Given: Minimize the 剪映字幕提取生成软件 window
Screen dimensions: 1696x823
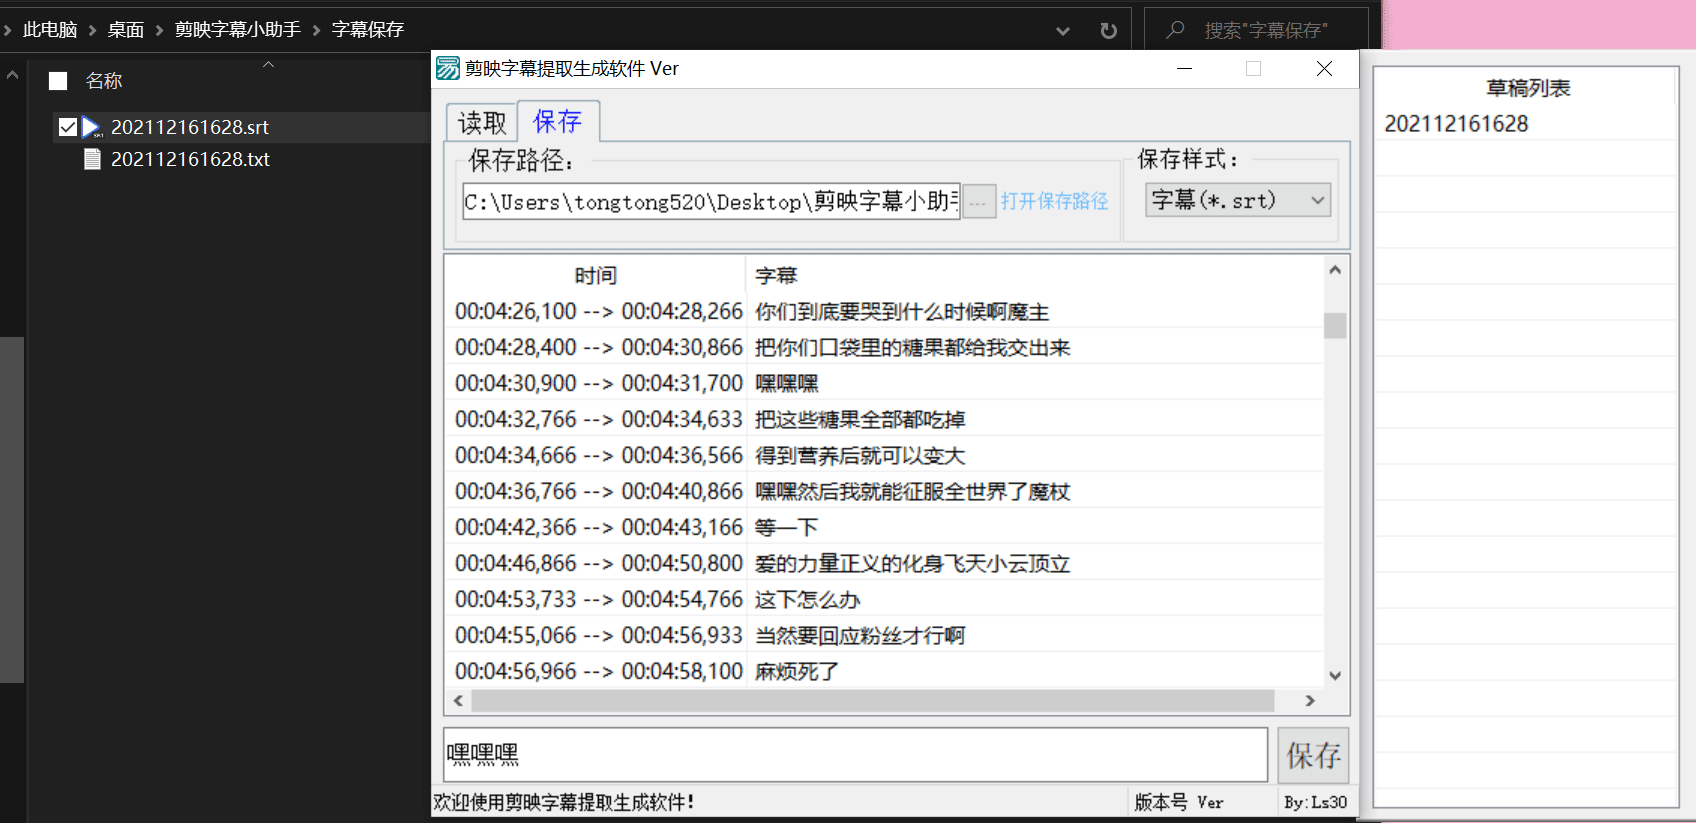Looking at the screenshot, I should point(1184,68).
